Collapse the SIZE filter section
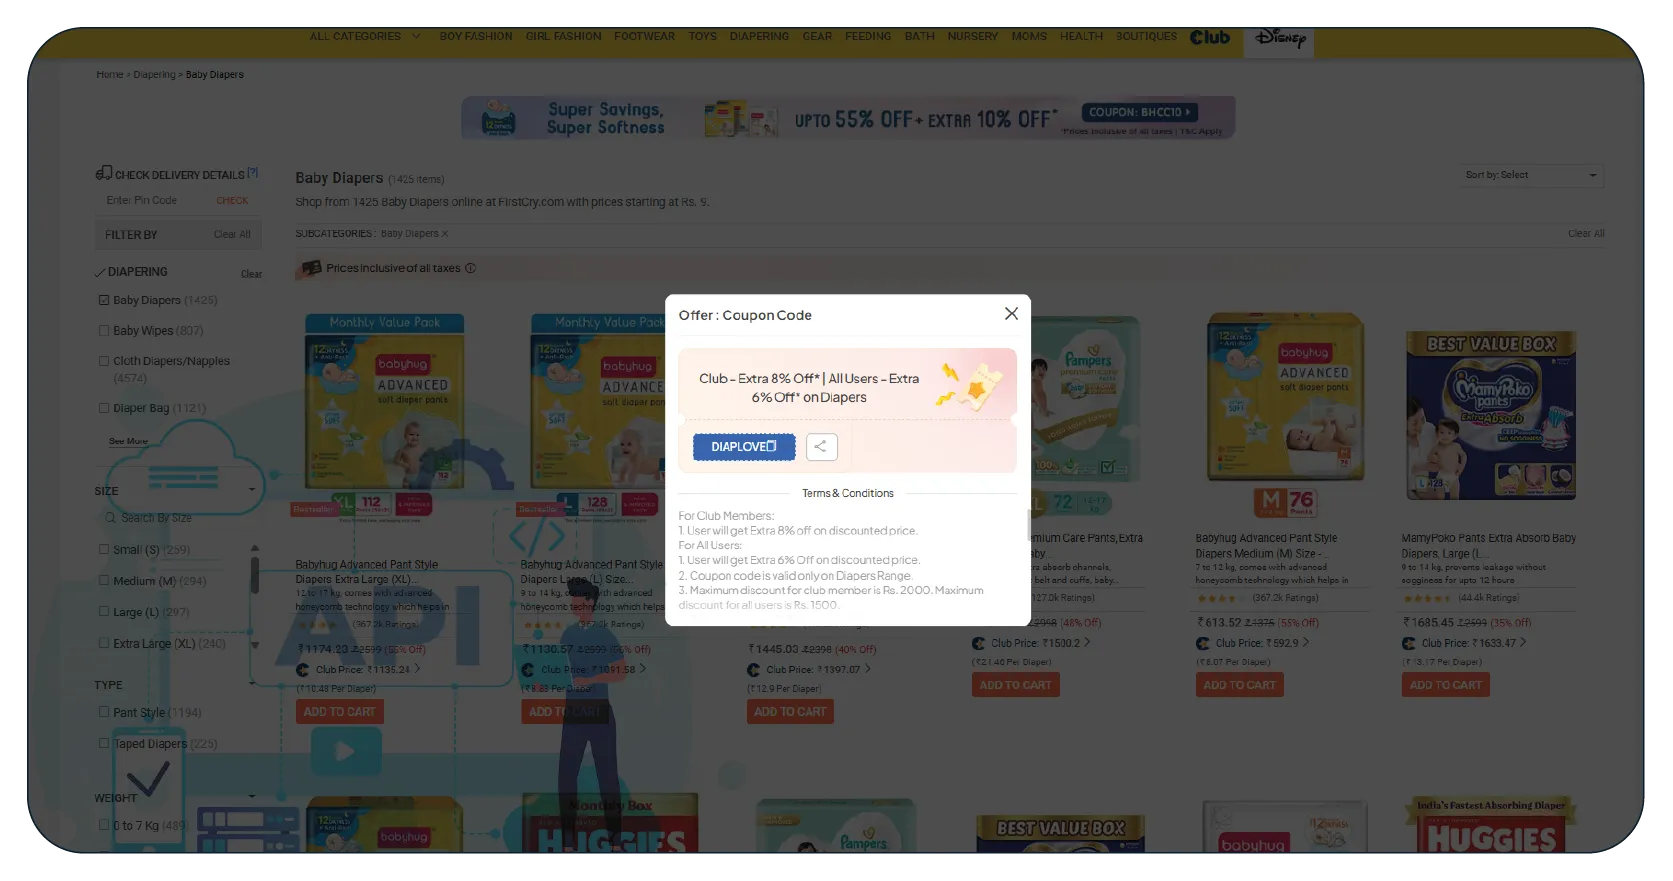This screenshot has height=881, width=1673. tap(251, 490)
